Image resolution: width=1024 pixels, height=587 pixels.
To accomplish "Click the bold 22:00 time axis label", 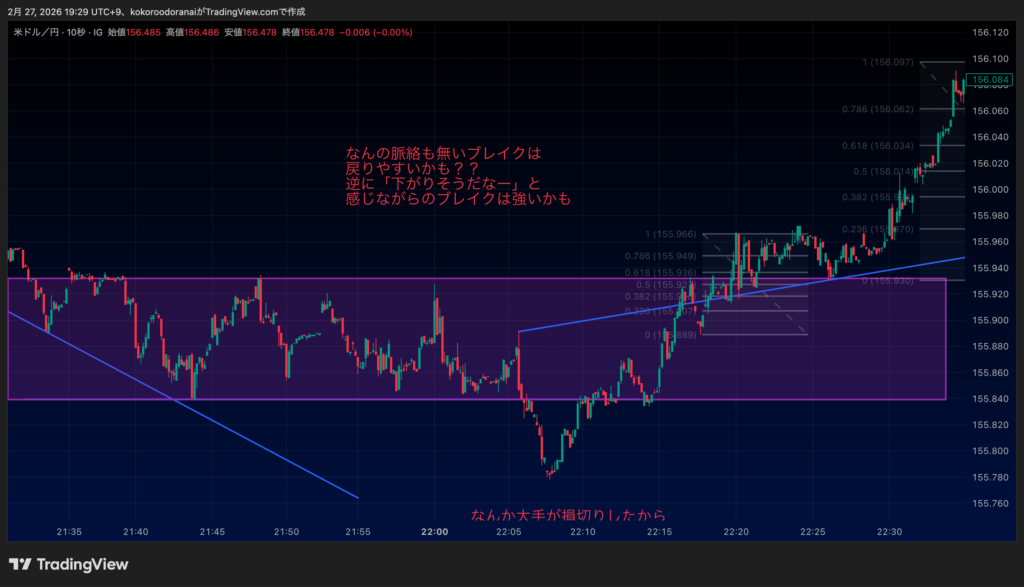I will (434, 532).
